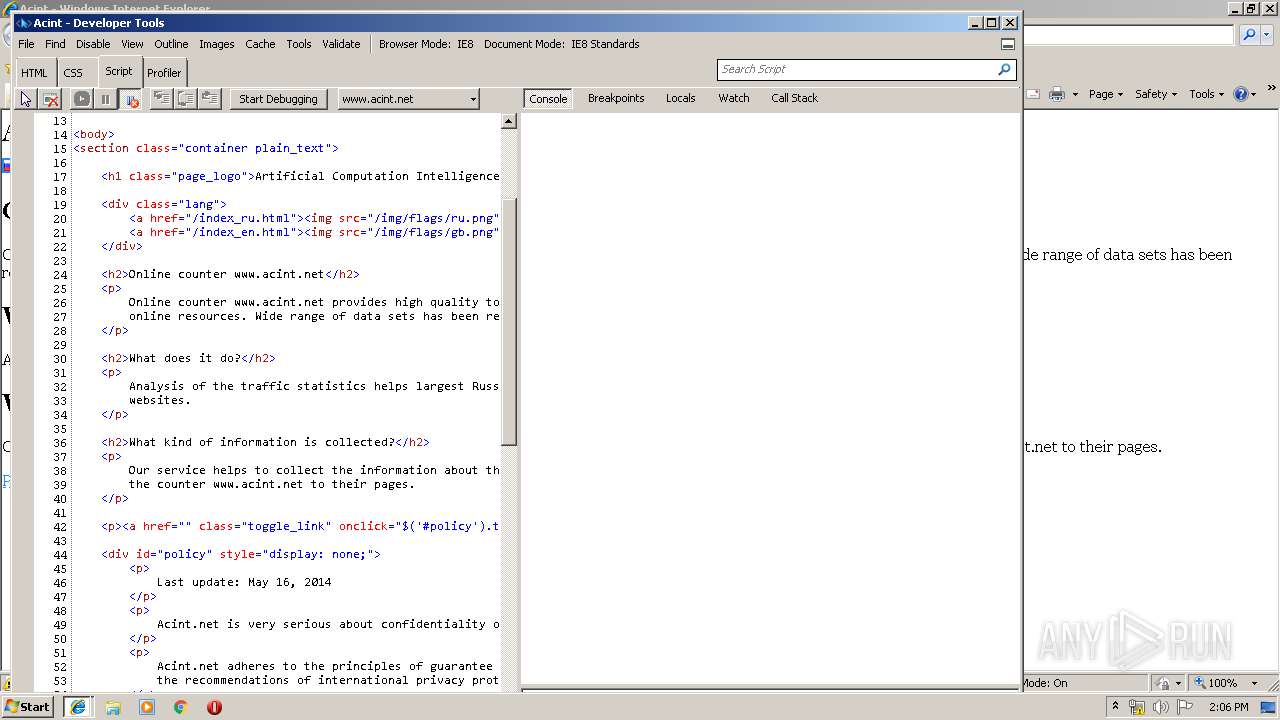Viewport: 1280px width, 720px height.
Task: Open Windows Explorer from the taskbar
Action: coord(113,707)
